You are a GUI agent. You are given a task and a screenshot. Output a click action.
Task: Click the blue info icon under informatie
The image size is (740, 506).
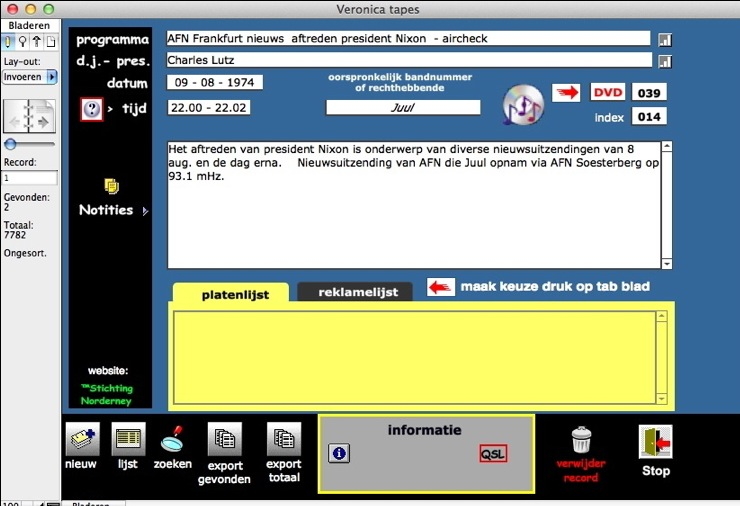pos(339,453)
